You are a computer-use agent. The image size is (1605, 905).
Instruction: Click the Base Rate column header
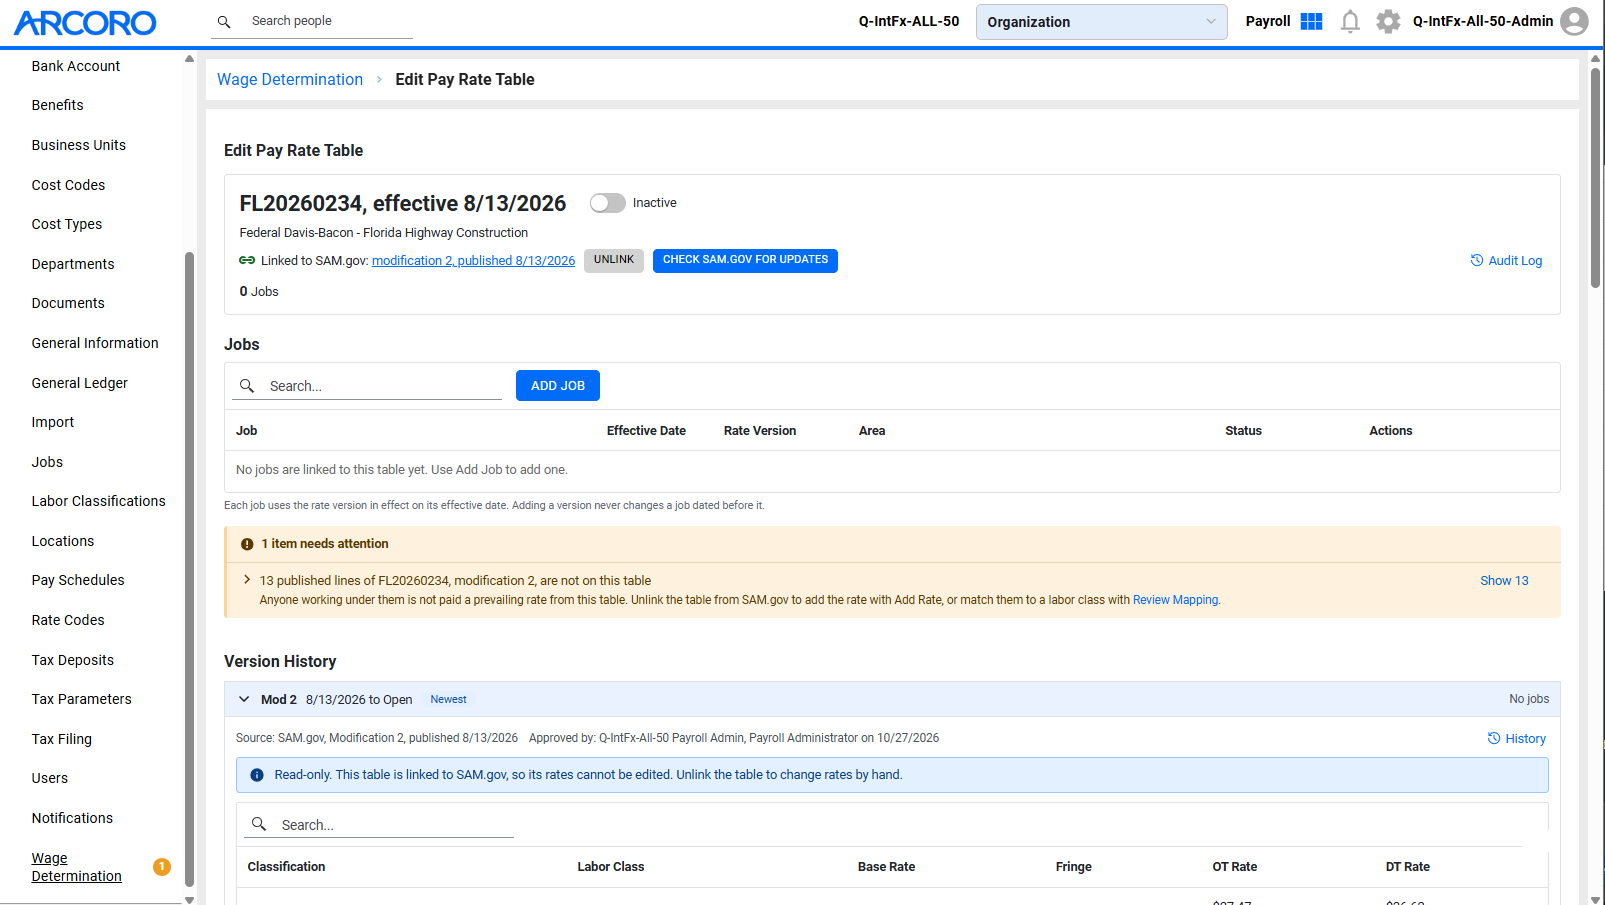coord(887,867)
